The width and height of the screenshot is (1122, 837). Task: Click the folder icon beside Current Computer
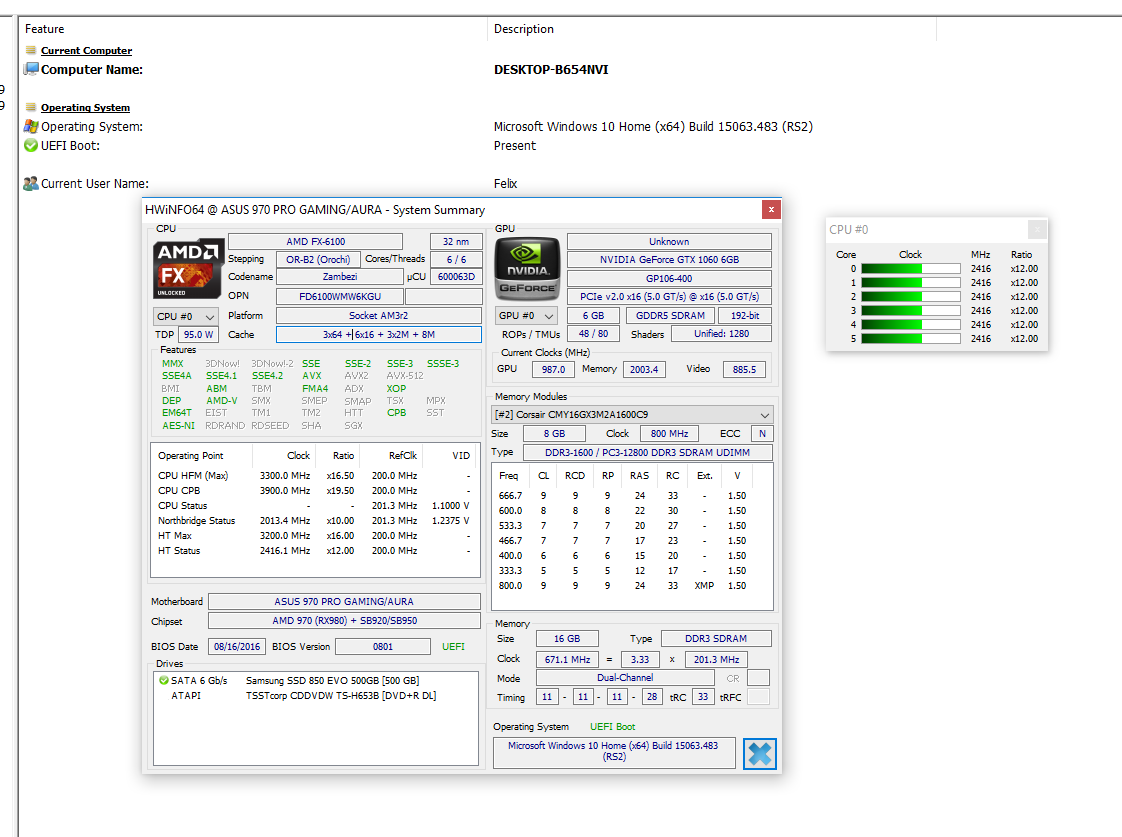31,50
